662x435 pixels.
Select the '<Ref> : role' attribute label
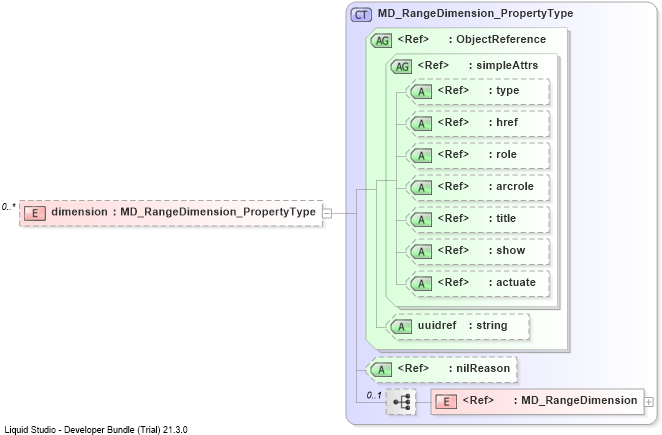[x=477, y=155]
